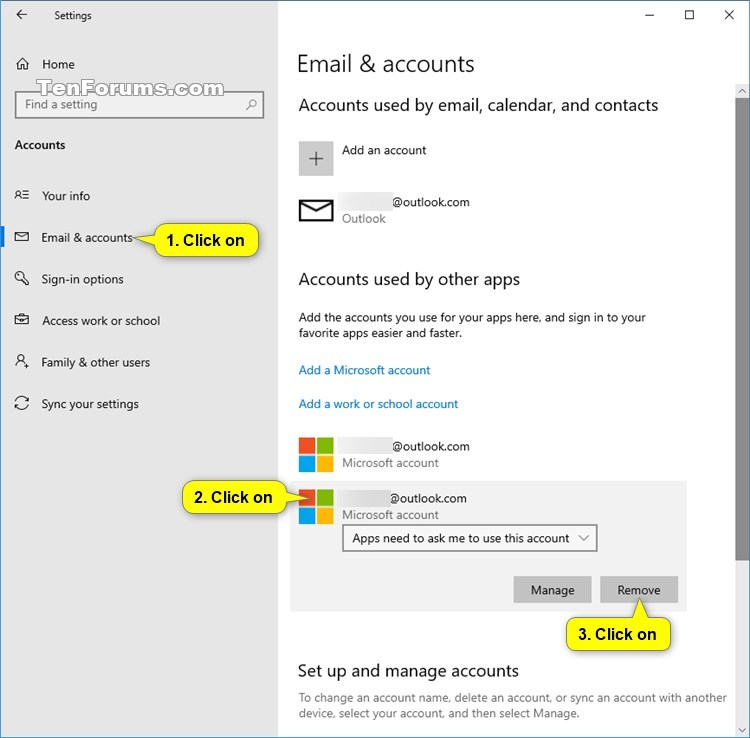The height and width of the screenshot is (738, 750).
Task: Click the Sign-in options key icon
Action: (x=22, y=278)
